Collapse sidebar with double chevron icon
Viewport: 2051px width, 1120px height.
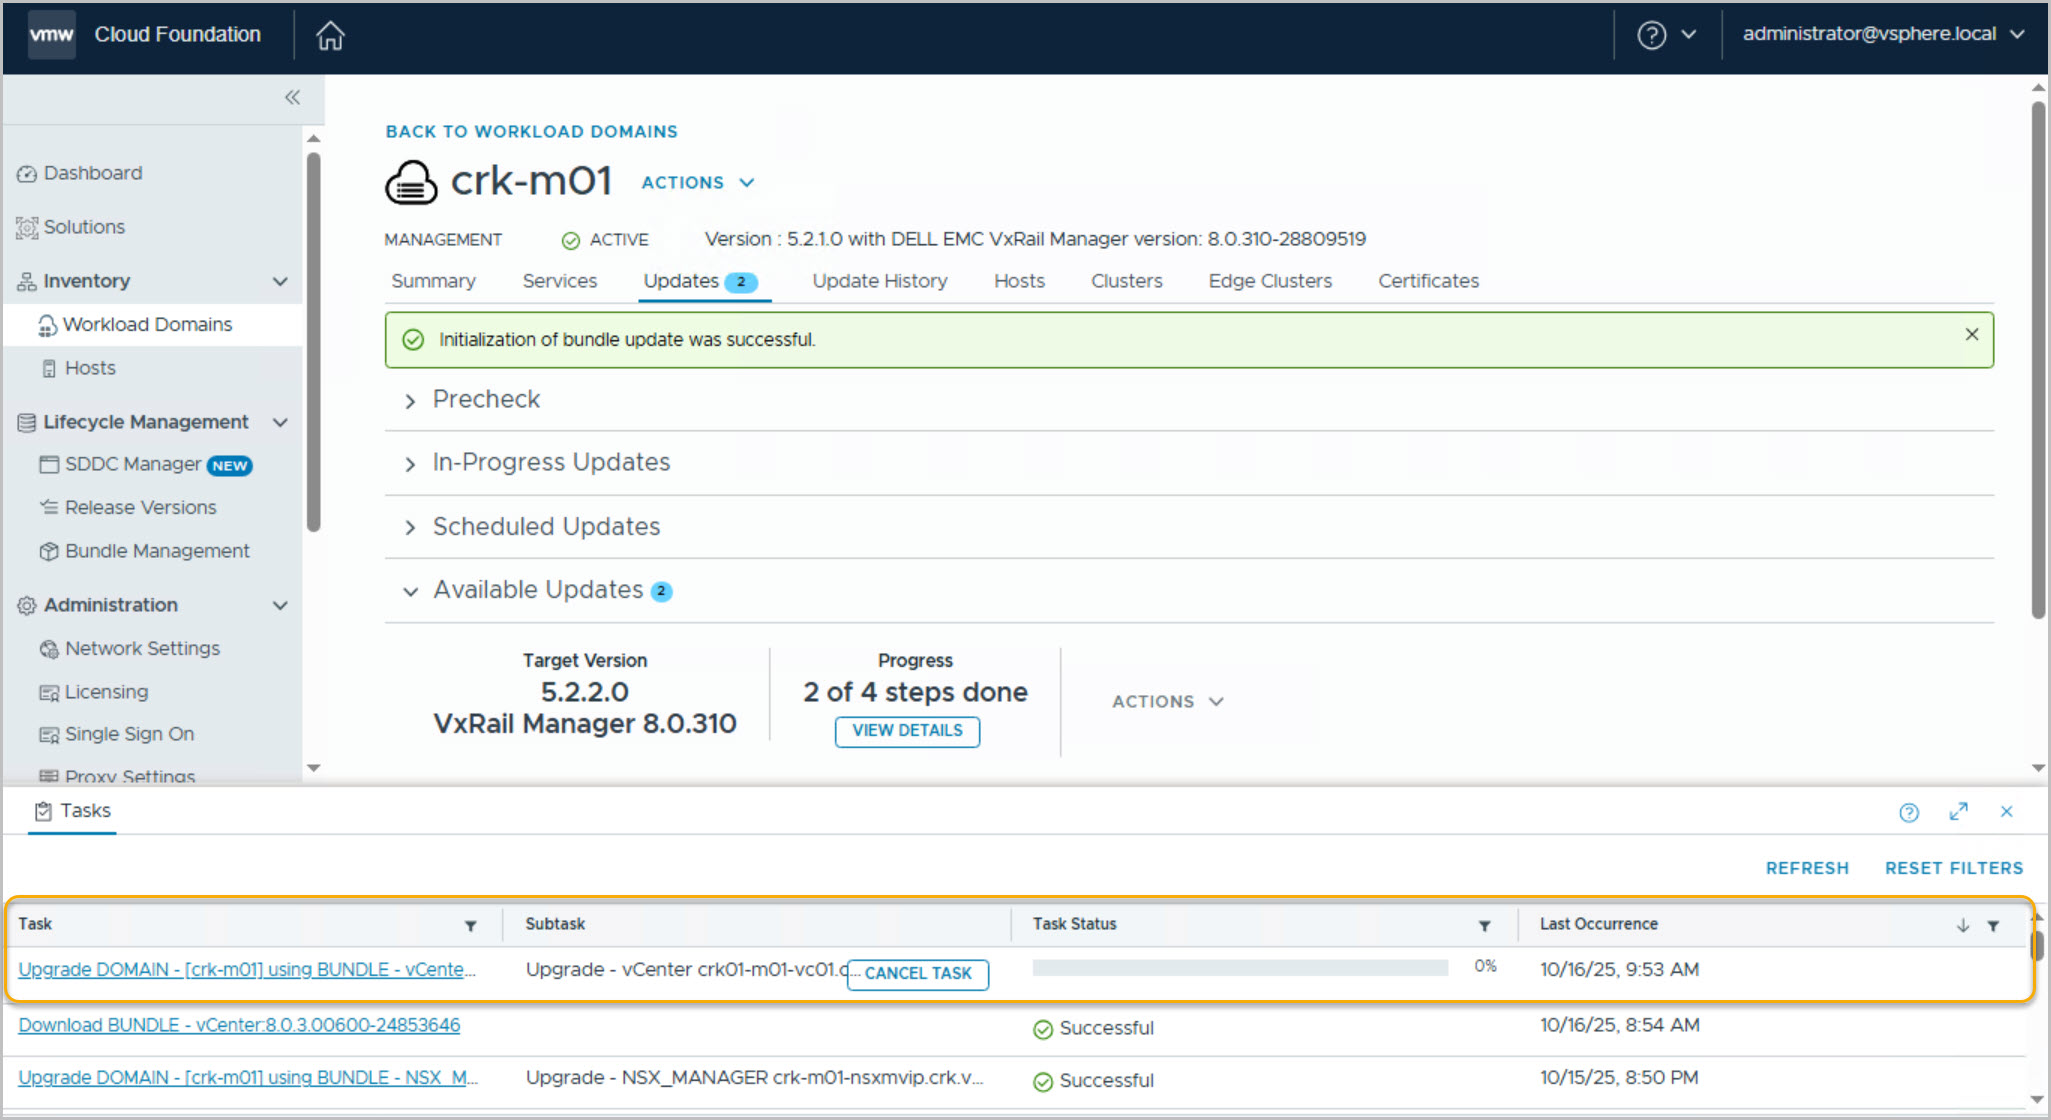click(x=292, y=97)
